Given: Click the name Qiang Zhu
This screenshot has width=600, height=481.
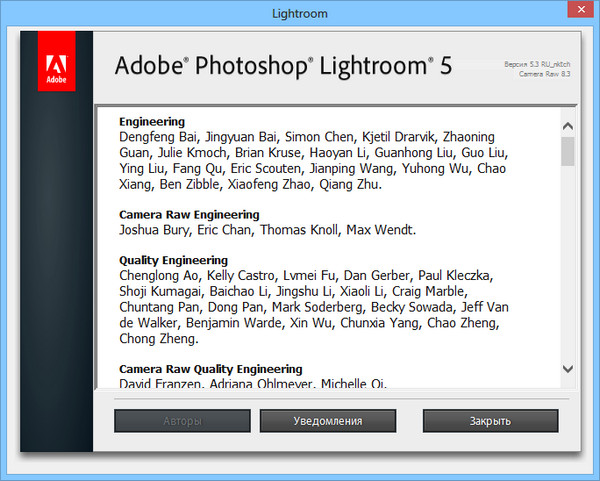Looking at the screenshot, I should (x=348, y=184).
